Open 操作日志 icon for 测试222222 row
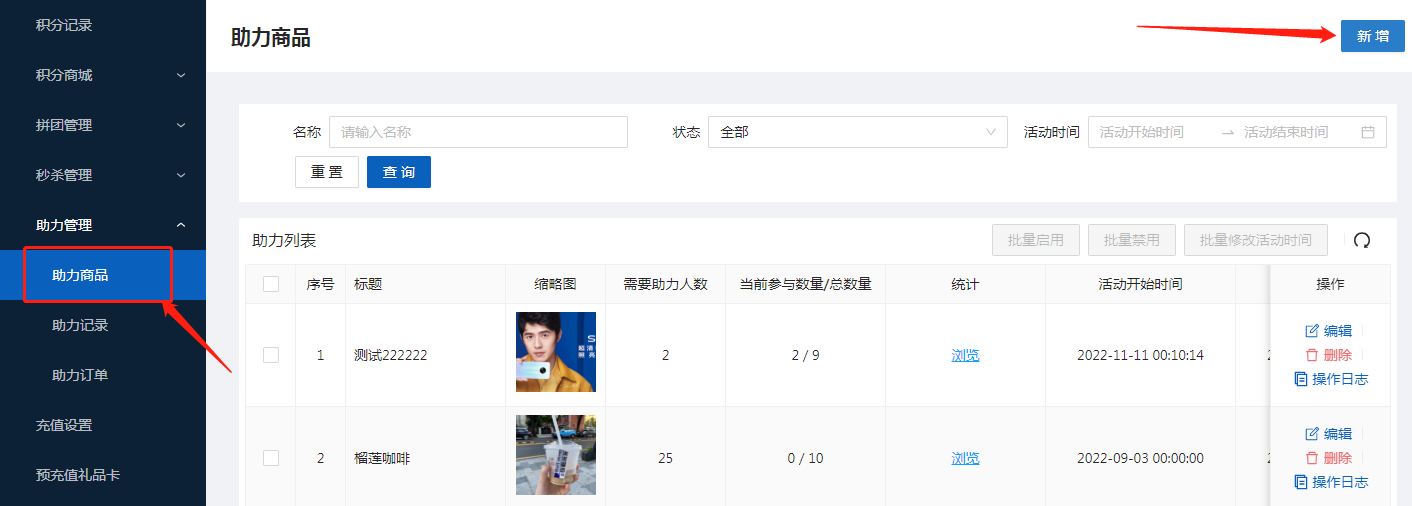Image resolution: width=1412 pixels, height=506 pixels. (1301, 379)
